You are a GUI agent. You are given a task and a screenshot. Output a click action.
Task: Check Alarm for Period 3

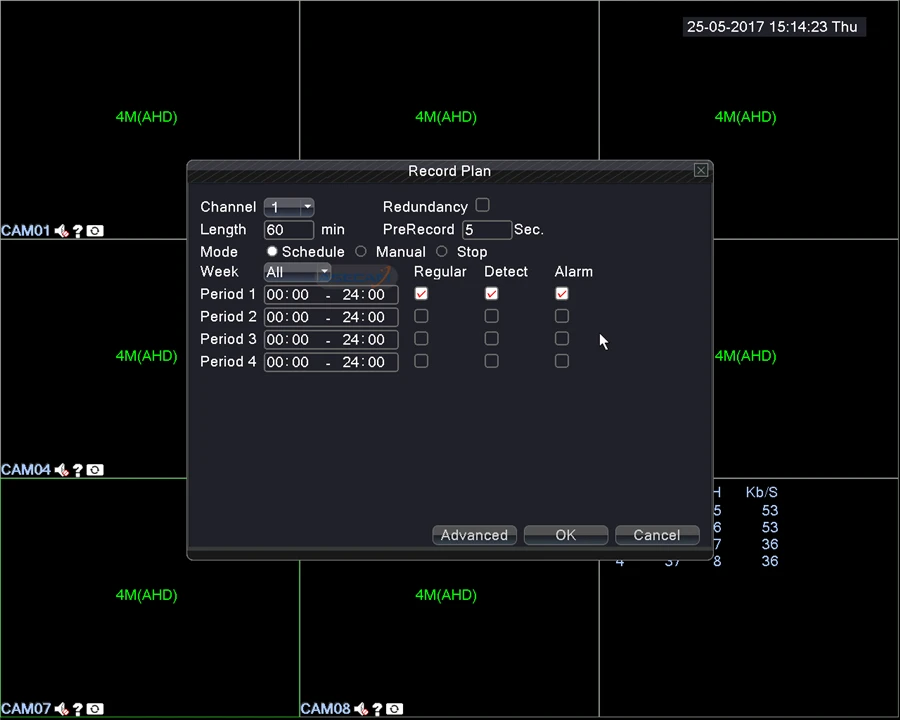[x=562, y=338]
